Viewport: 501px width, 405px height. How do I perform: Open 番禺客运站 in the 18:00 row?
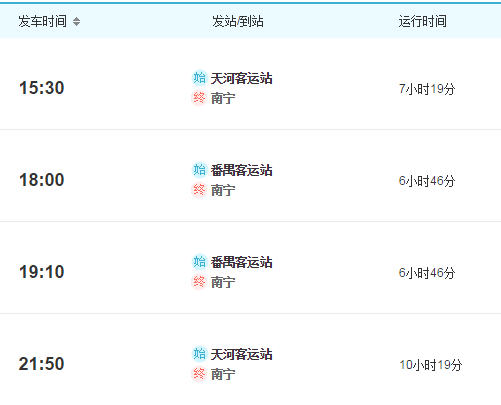tap(242, 171)
